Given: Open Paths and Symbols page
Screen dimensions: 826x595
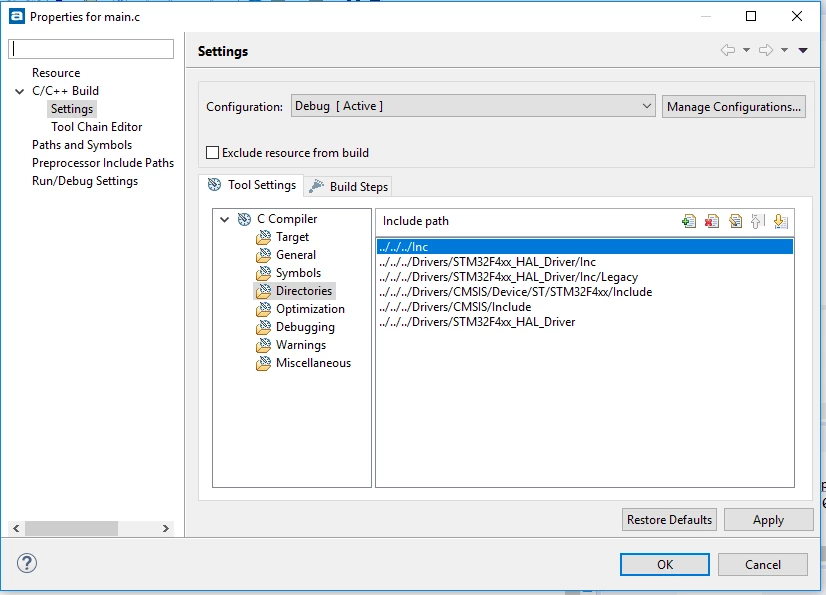Looking at the screenshot, I should 82,145.
